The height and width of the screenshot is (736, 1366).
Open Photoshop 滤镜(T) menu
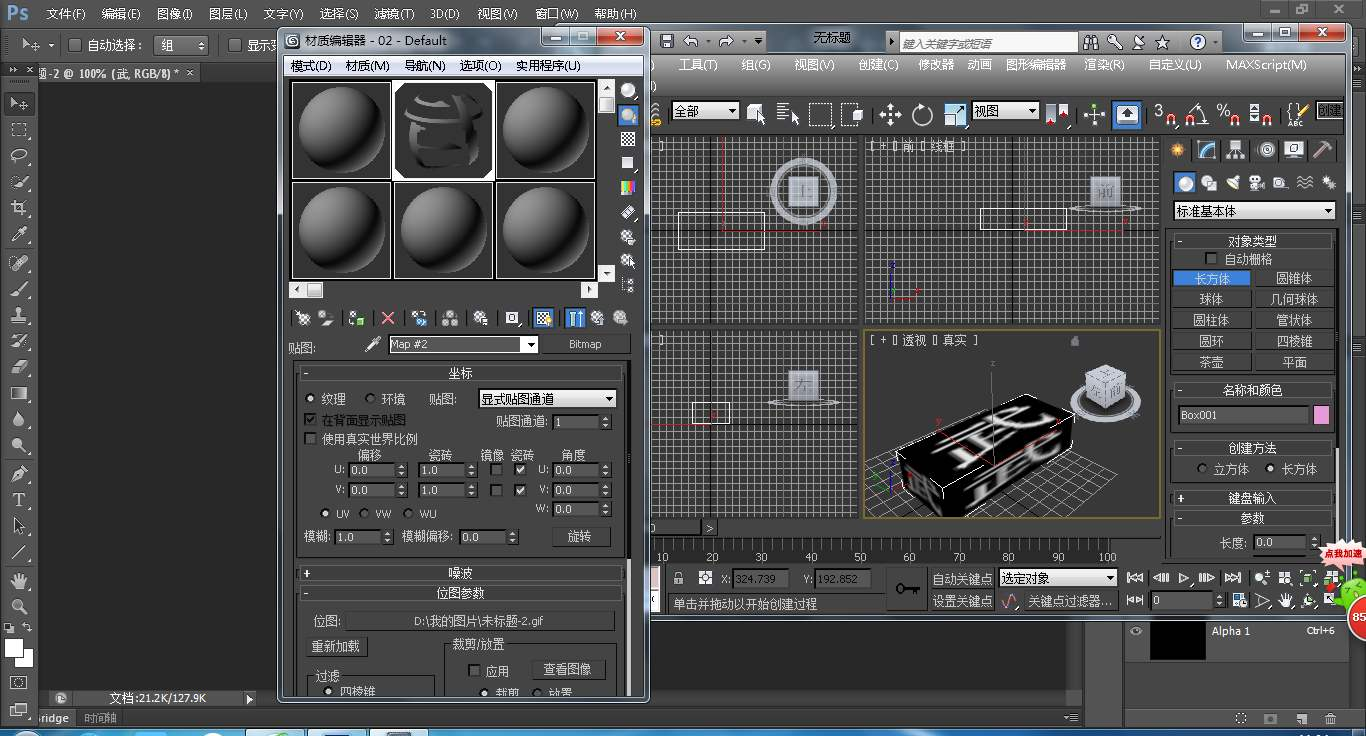(x=394, y=14)
